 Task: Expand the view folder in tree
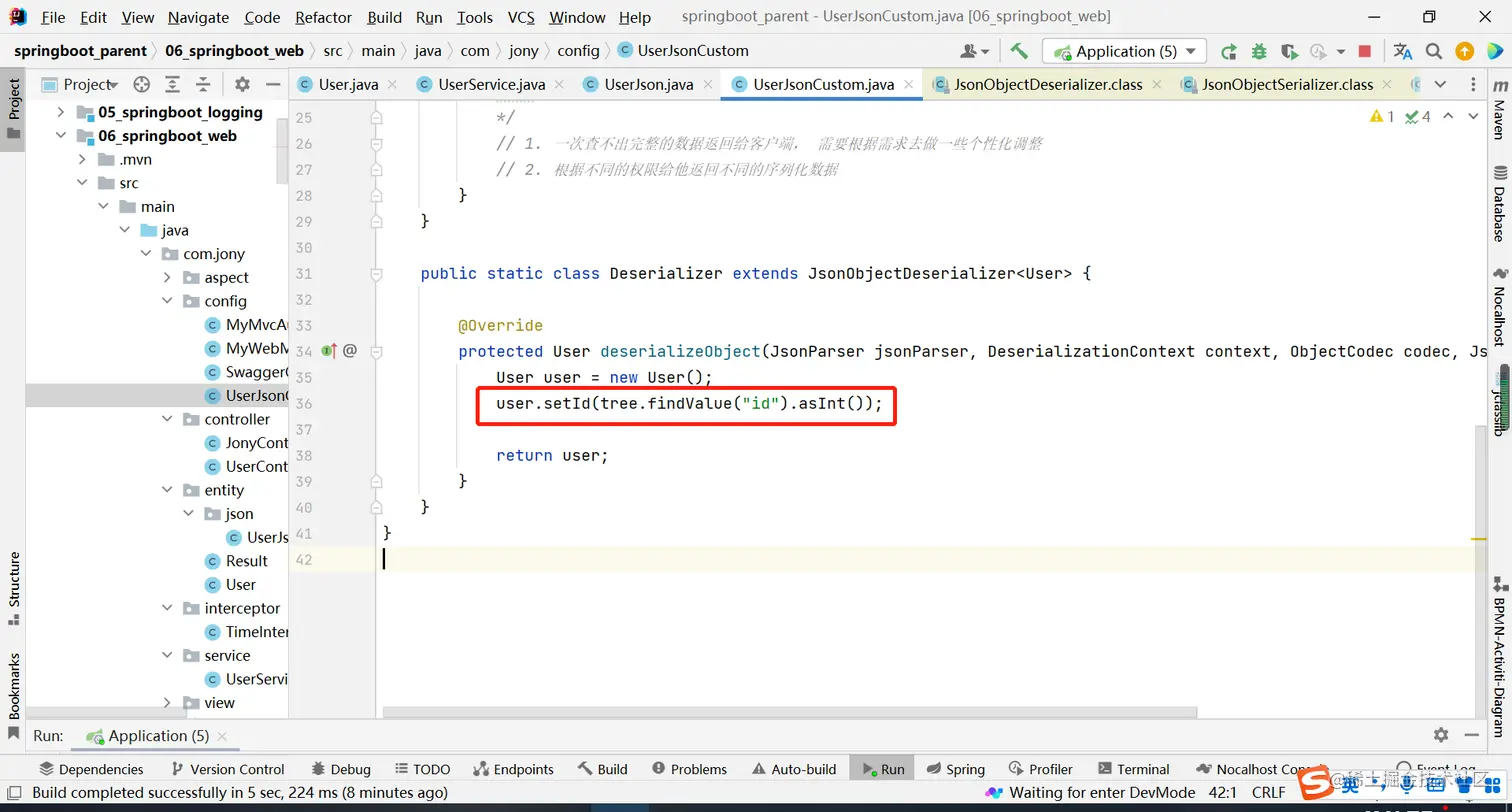167,702
